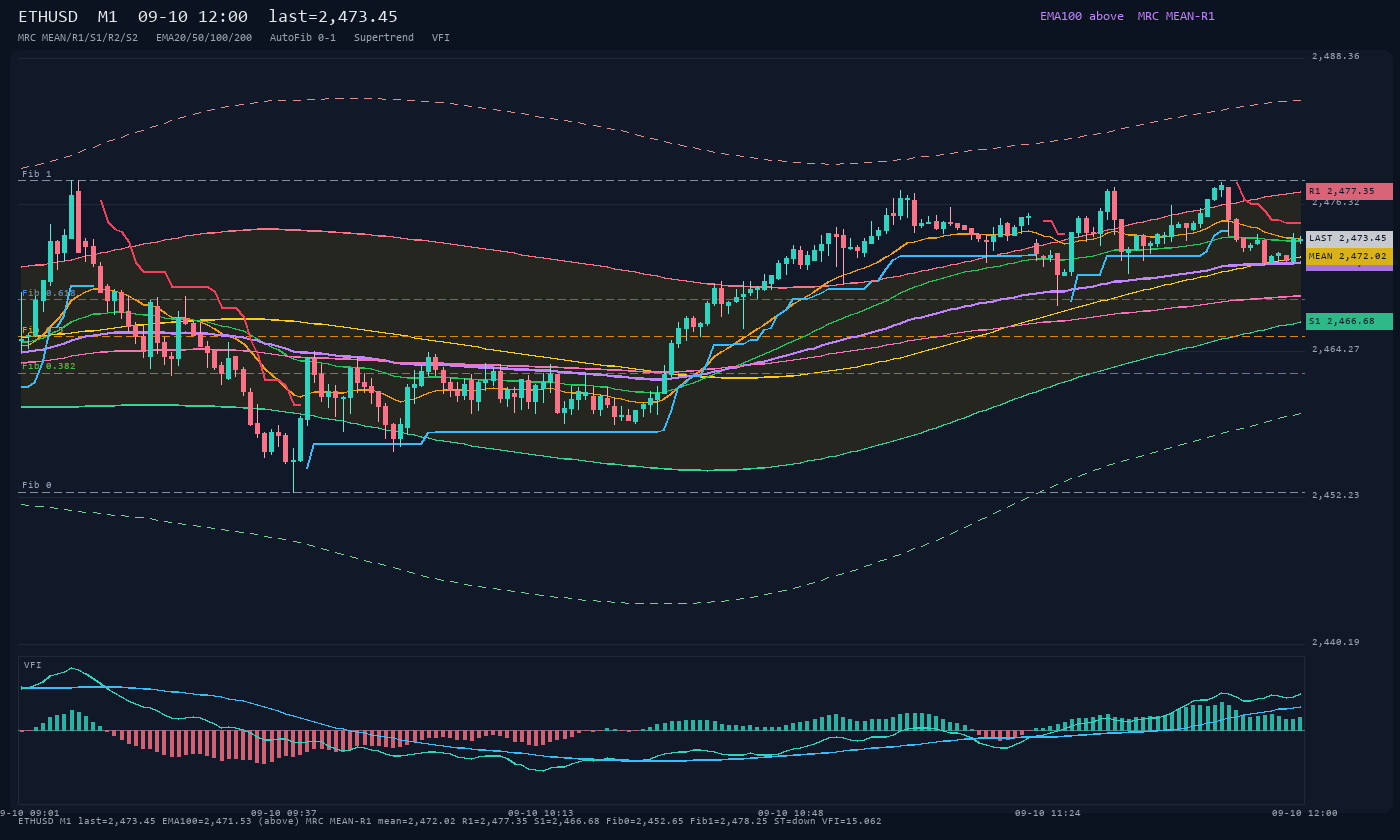Click the 09-10 11:24 time axis label
The height and width of the screenshot is (840, 1400).
pos(1048,813)
